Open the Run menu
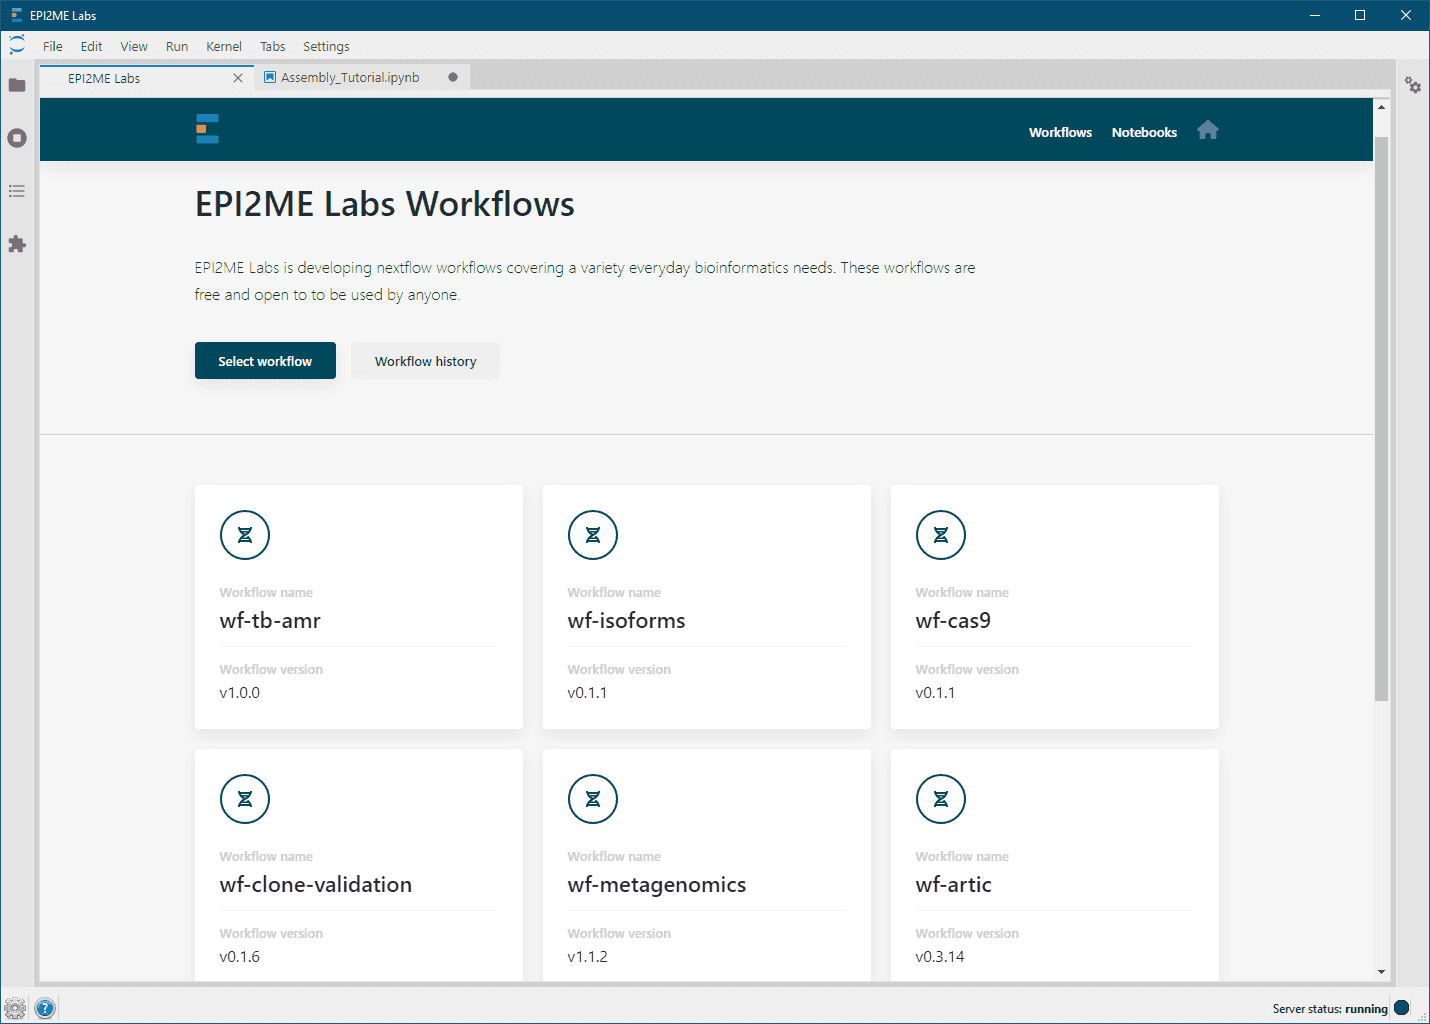The image size is (1430, 1024). point(176,46)
